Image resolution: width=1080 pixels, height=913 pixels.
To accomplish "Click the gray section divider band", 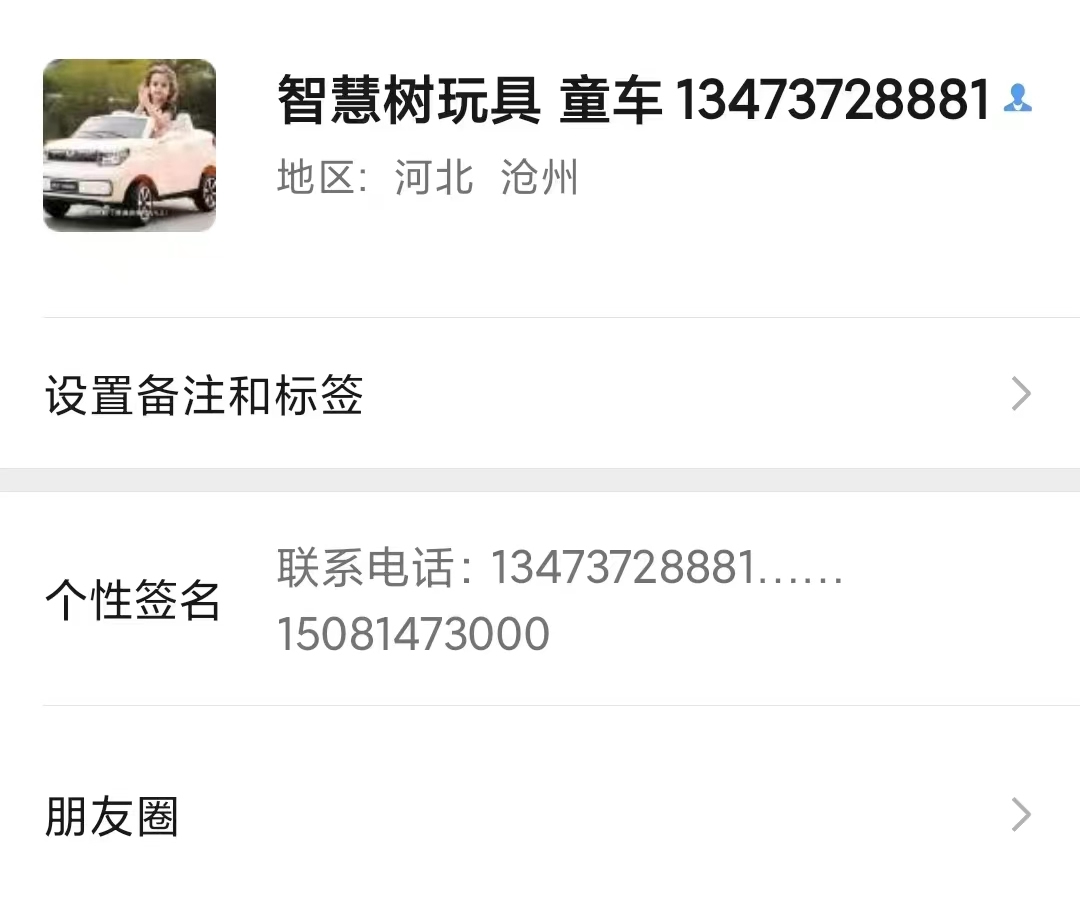I will click(x=540, y=480).
